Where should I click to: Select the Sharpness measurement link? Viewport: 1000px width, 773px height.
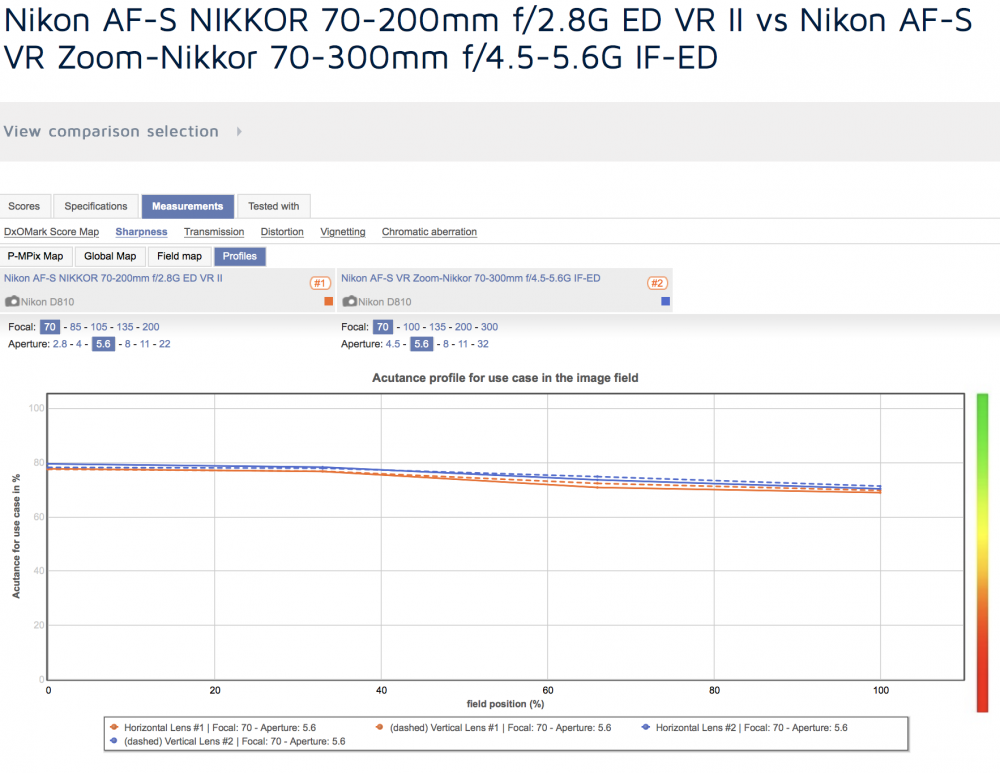pyautogui.click(x=142, y=232)
